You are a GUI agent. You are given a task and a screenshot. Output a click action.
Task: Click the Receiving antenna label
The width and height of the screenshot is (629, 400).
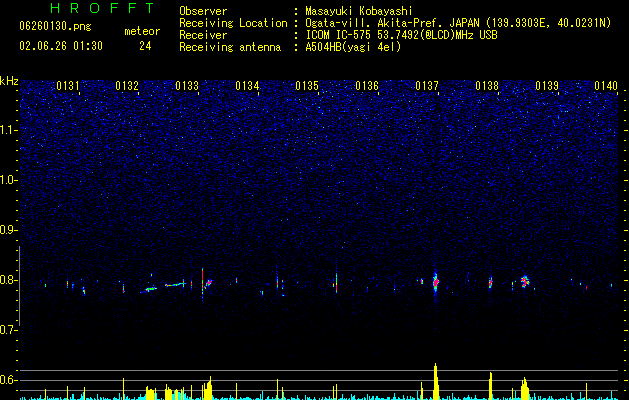[230, 47]
